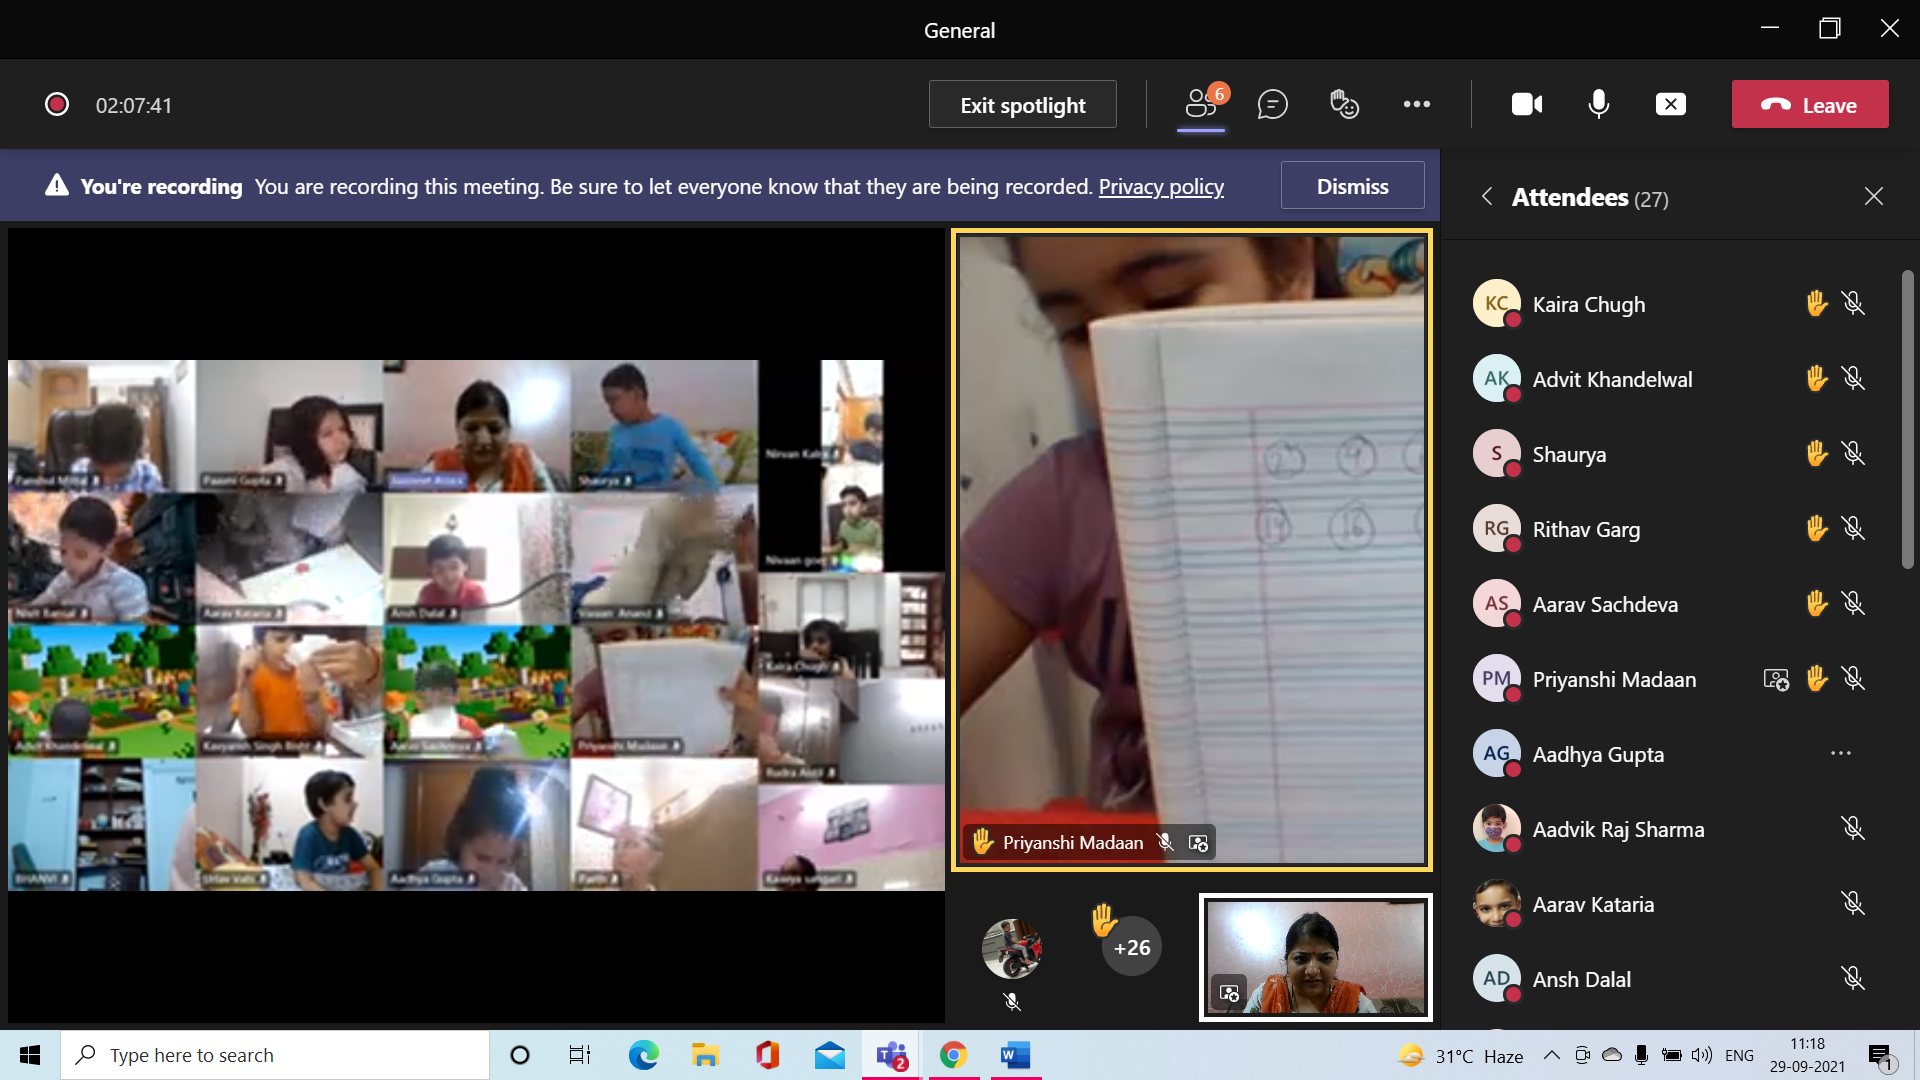Click Priyanshi Madaan's spotlight icon in attendee list
This screenshot has height=1080, width=1920.
pos(1776,680)
